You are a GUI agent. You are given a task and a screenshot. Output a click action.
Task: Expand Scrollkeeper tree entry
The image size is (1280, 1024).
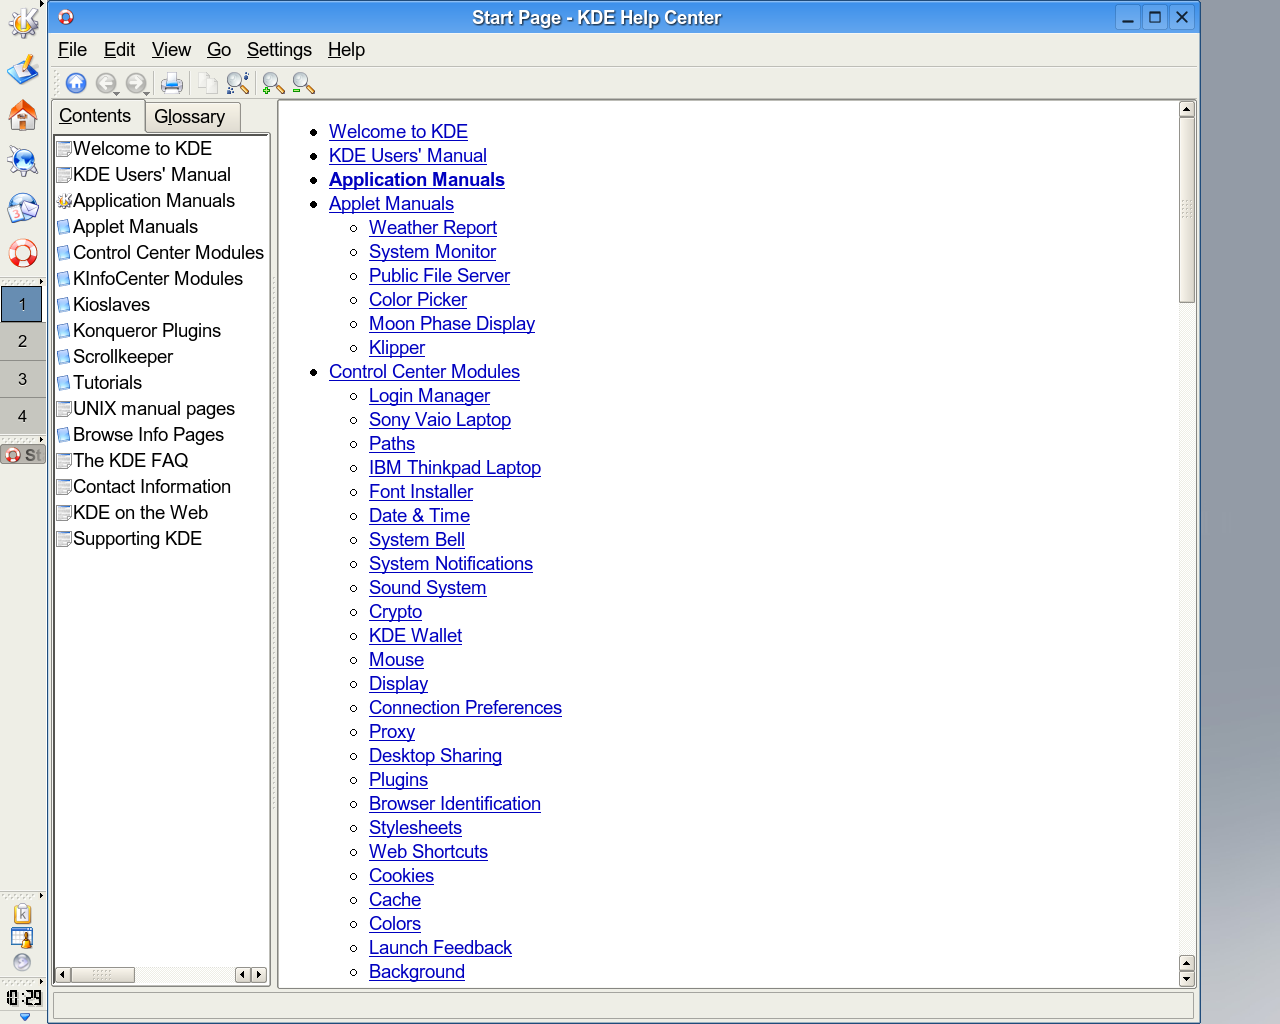pos(114,357)
